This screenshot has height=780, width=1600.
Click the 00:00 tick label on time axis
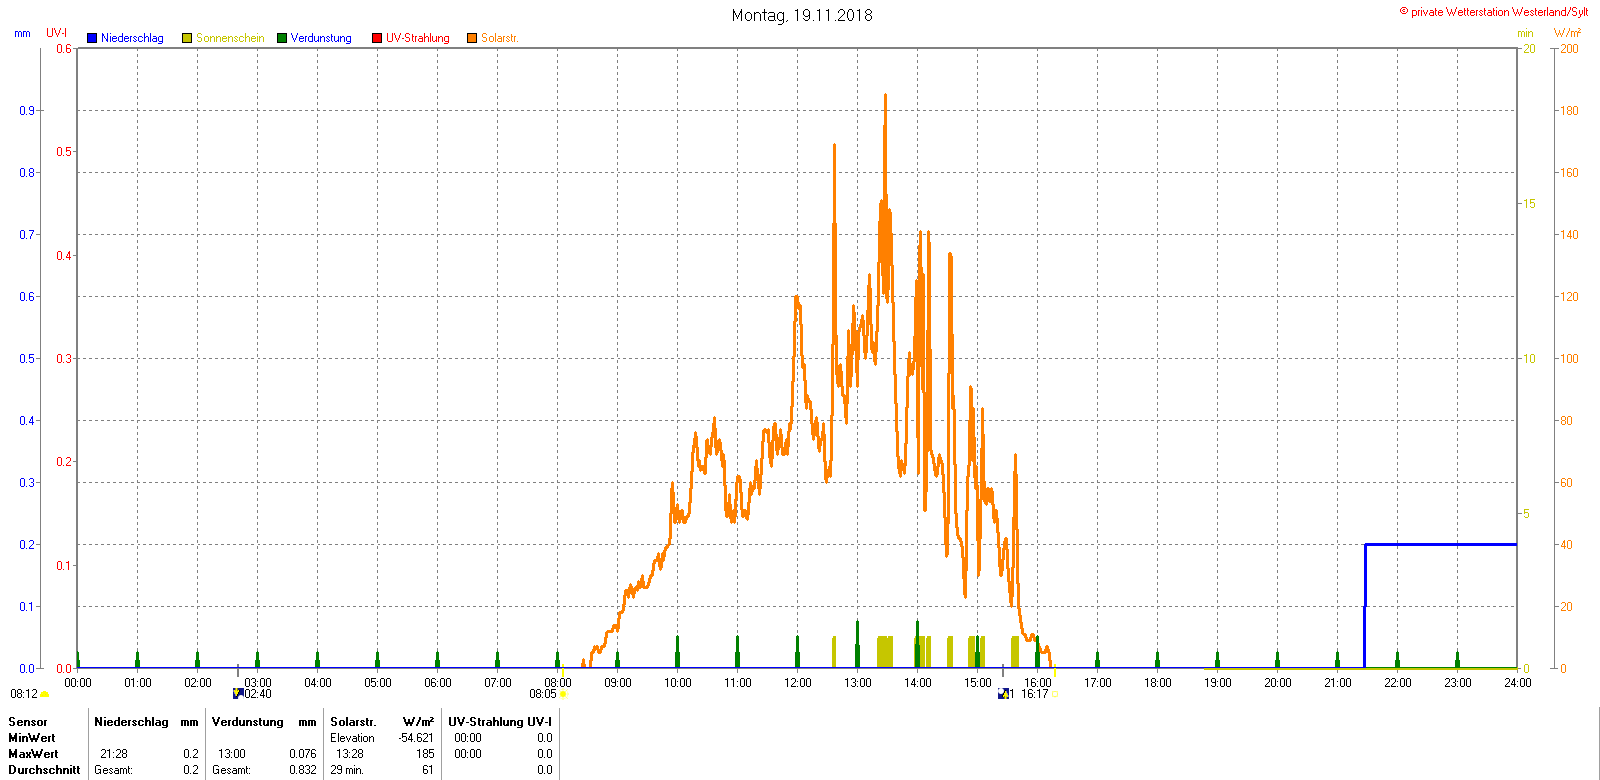78,683
